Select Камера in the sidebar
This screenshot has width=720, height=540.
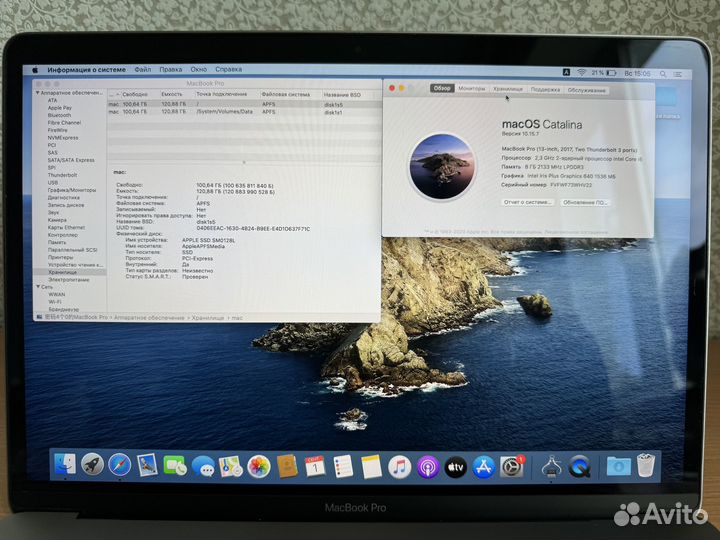(x=57, y=220)
